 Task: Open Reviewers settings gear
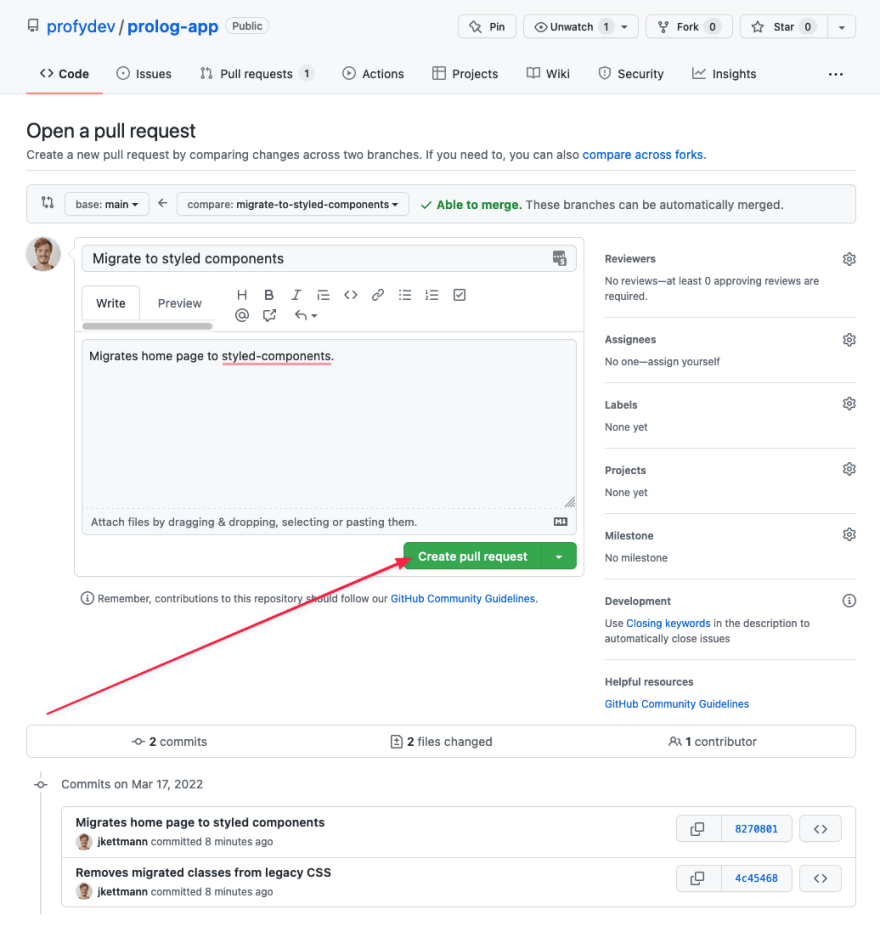[849, 259]
